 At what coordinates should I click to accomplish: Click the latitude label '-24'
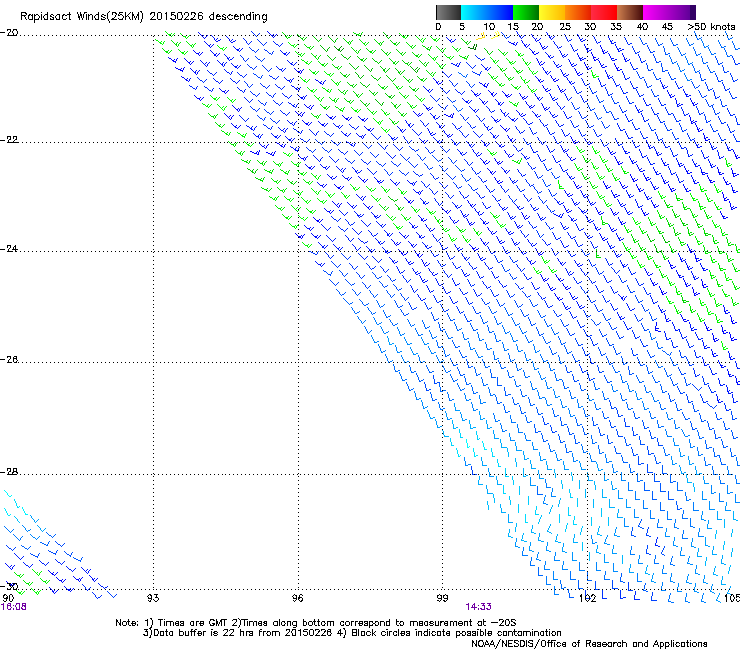9,249
